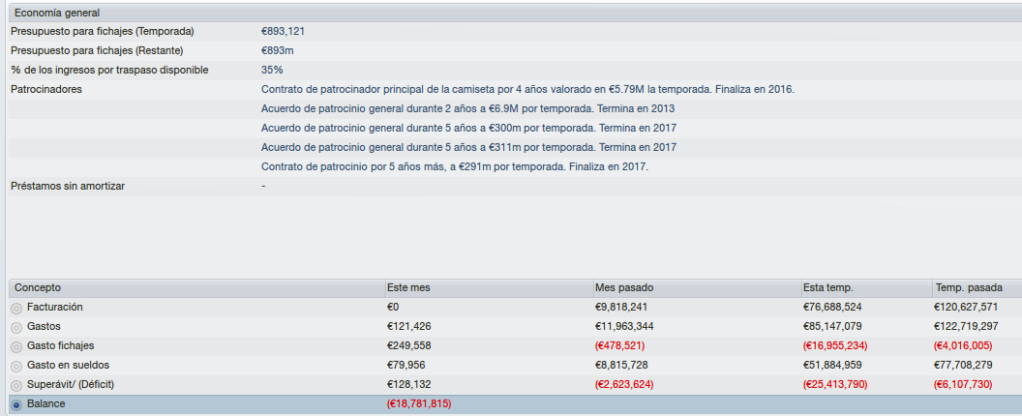
Task: Click the main shirt sponsor contract line
Action: (527, 89)
